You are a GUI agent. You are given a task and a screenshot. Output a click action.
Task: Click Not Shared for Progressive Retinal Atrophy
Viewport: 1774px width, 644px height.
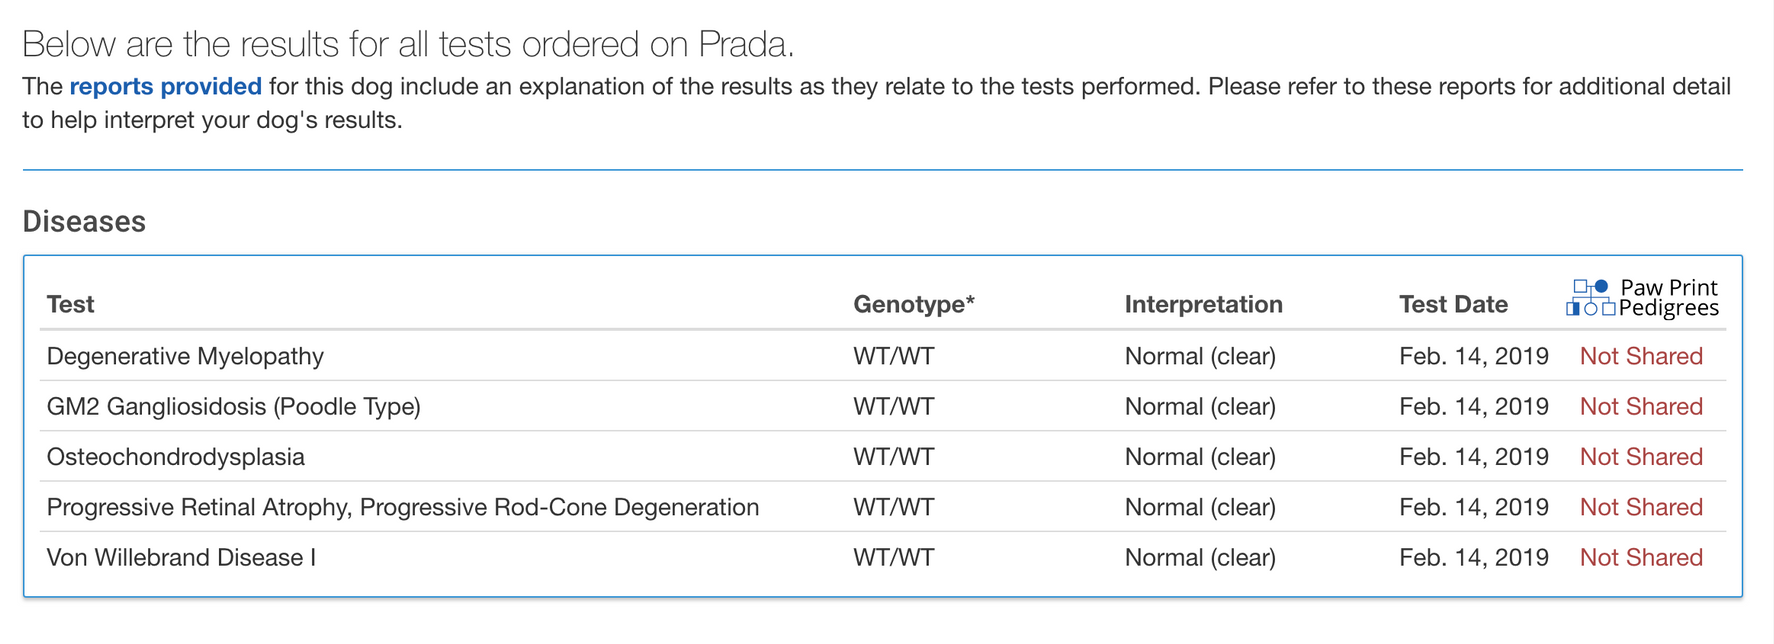(x=1641, y=507)
